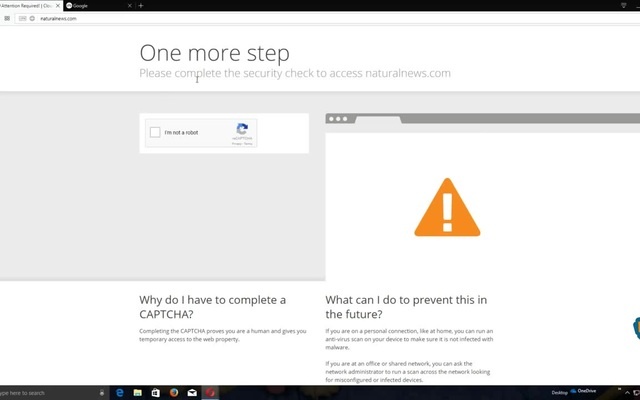This screenshot has height=400, width=640.
Task: Open File Explorer from the taskbar
Action: (138, 393)
